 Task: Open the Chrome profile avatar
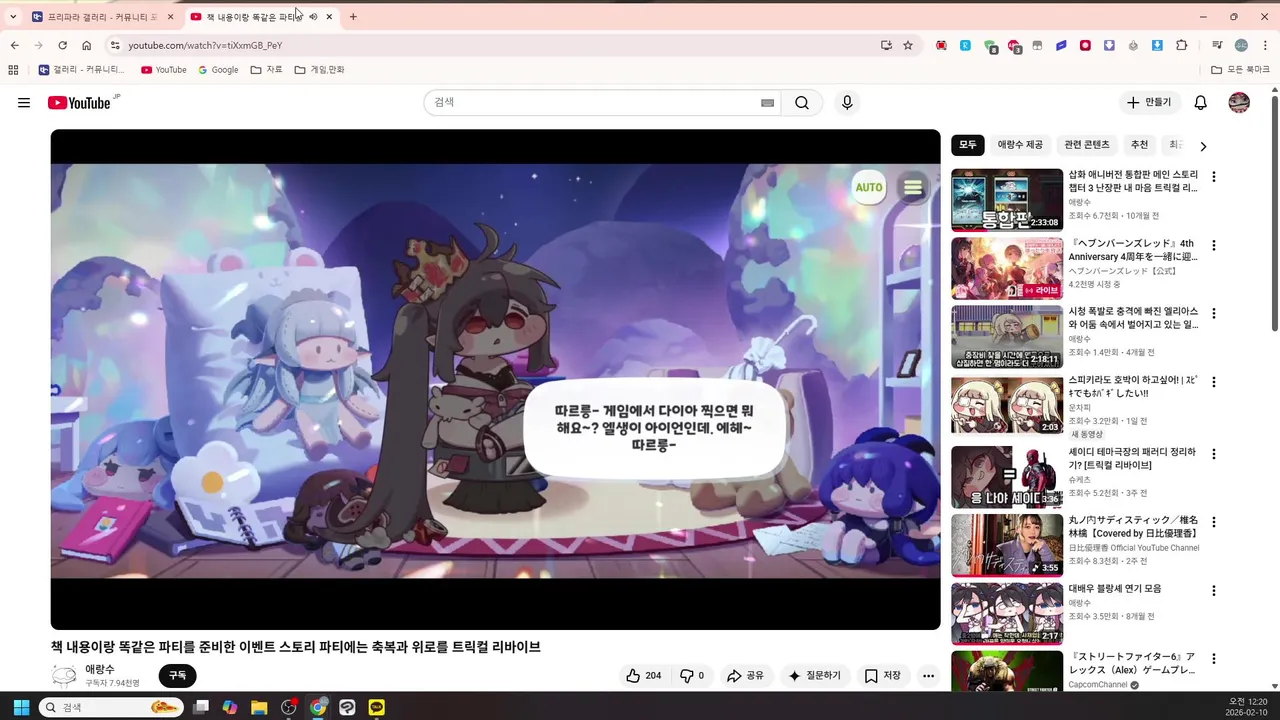(1241, 45)
